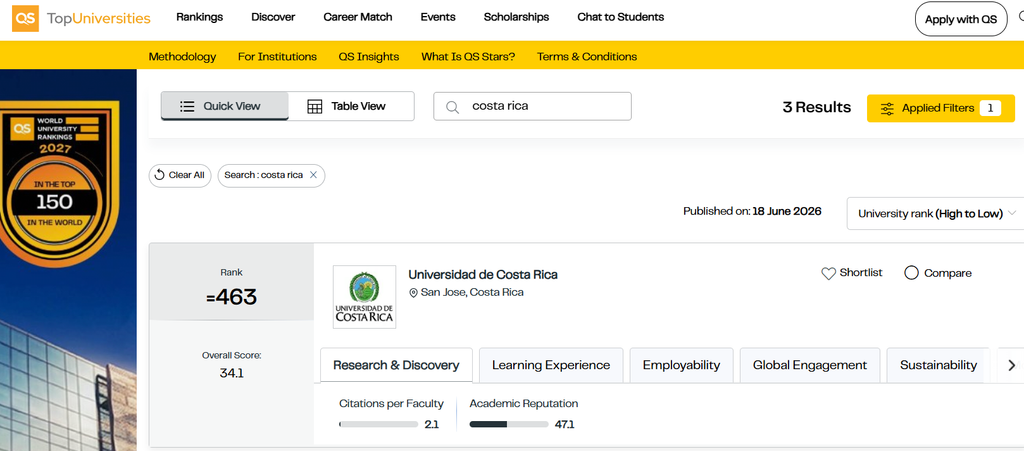Click the QS World University Rankings 2027 badge
1024x451 pixels.
(x=59, y=183)
